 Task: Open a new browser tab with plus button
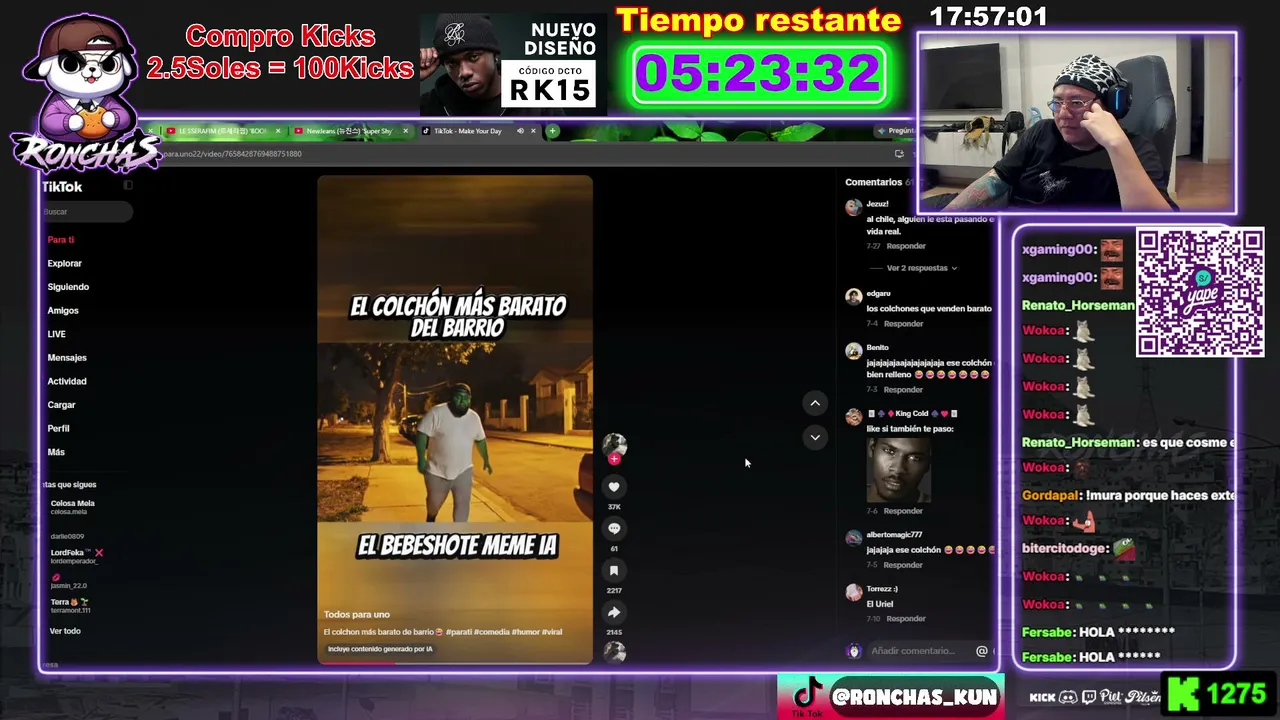(552, 131)
